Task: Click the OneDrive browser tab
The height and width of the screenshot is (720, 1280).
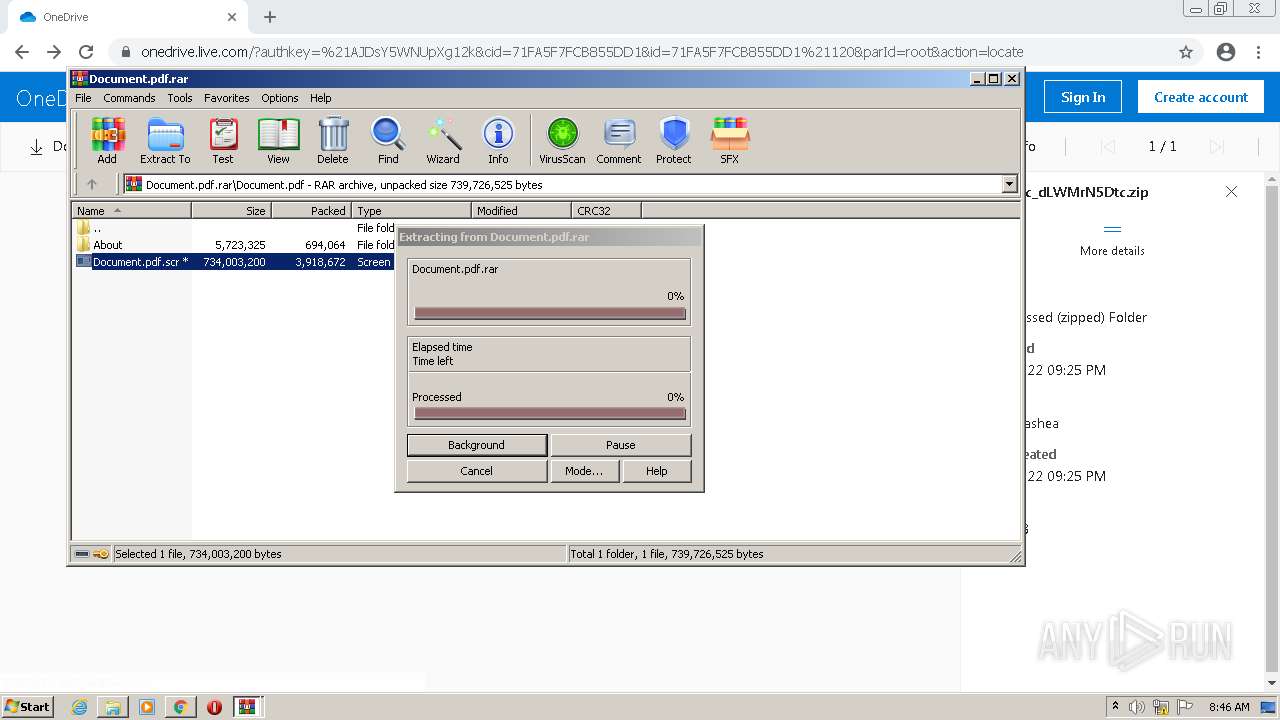Action: click(127, 17)
